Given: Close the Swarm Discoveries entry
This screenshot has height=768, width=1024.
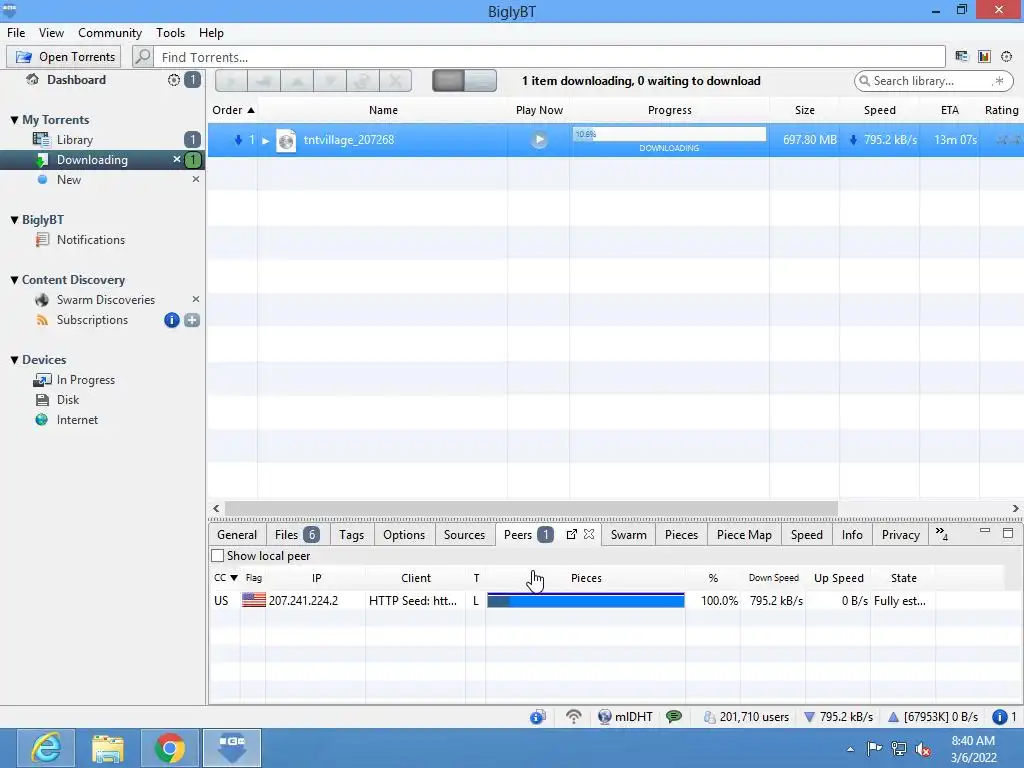Looking at the screenshot, I should [195, 299].
